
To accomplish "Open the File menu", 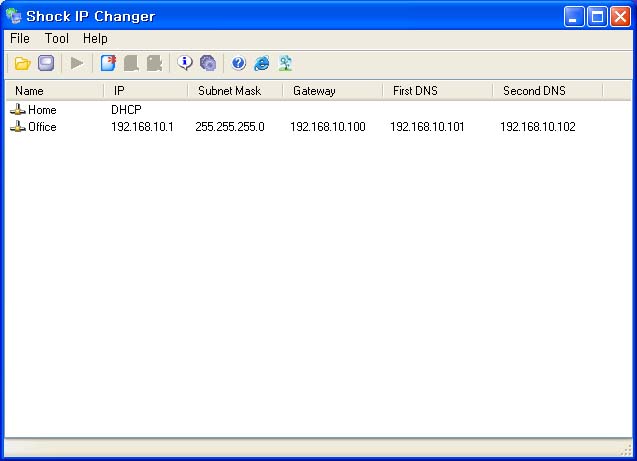I will (20, 38).
